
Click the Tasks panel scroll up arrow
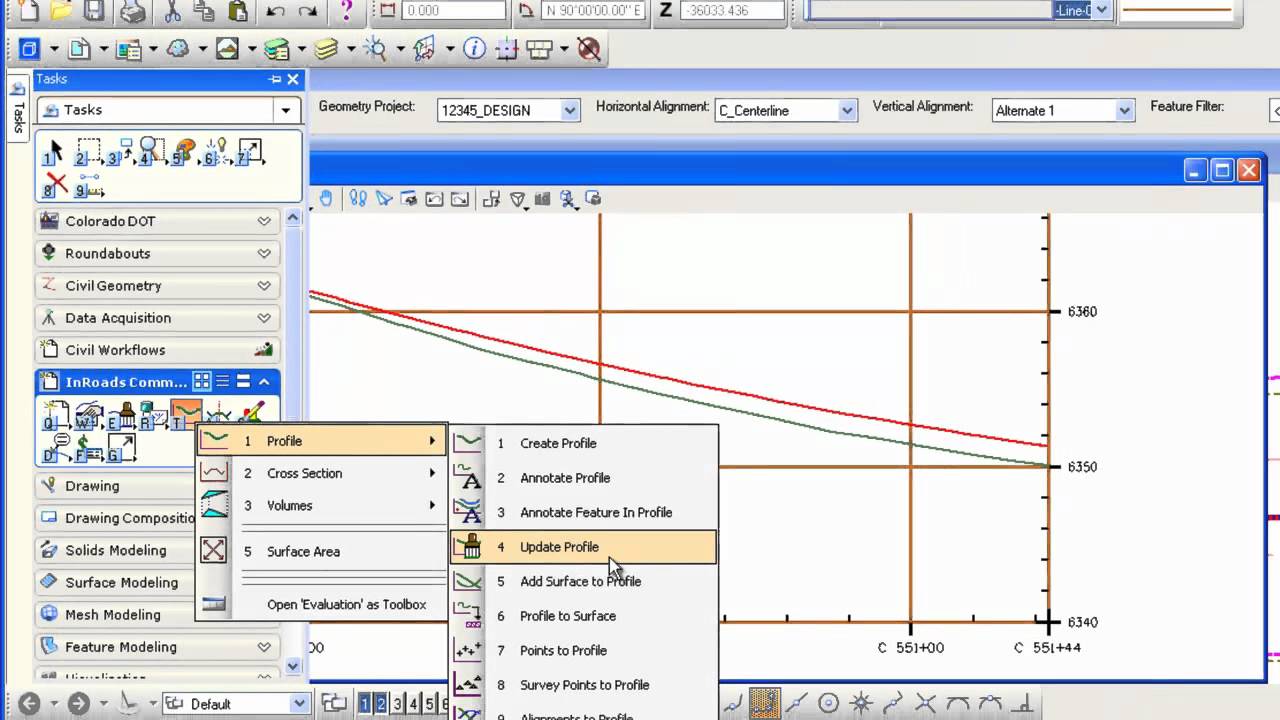293,217
